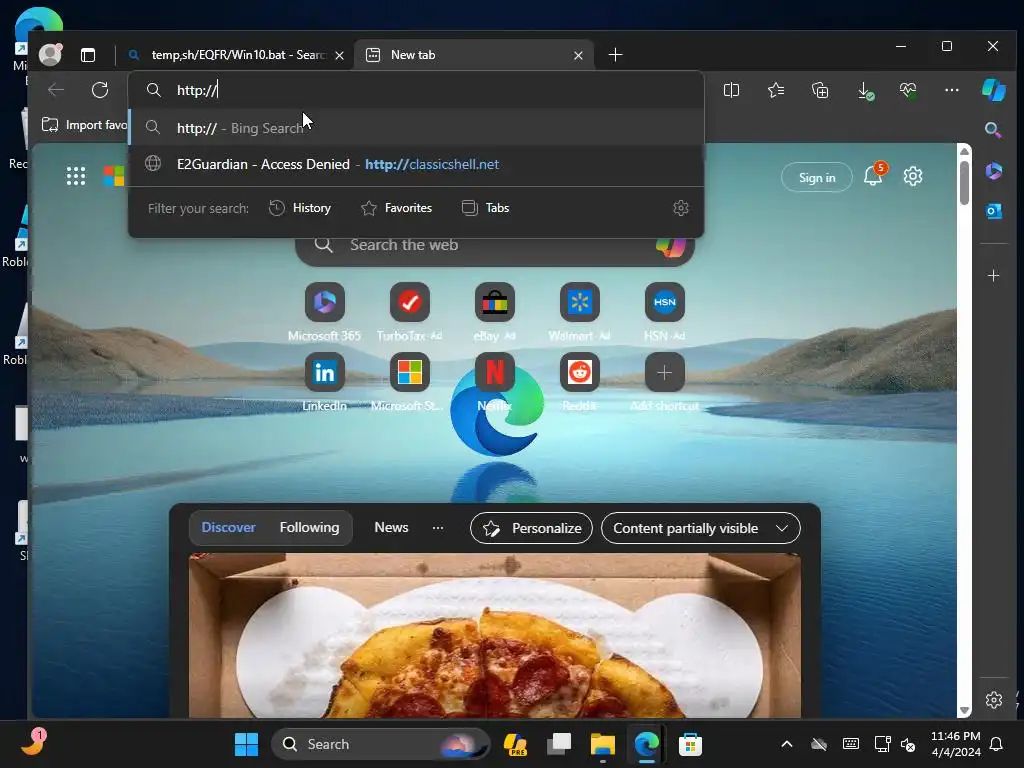The image size is (1024, 768).
Task: Click Import favorites on the bookmarks bar
Action: click(84, 125)
